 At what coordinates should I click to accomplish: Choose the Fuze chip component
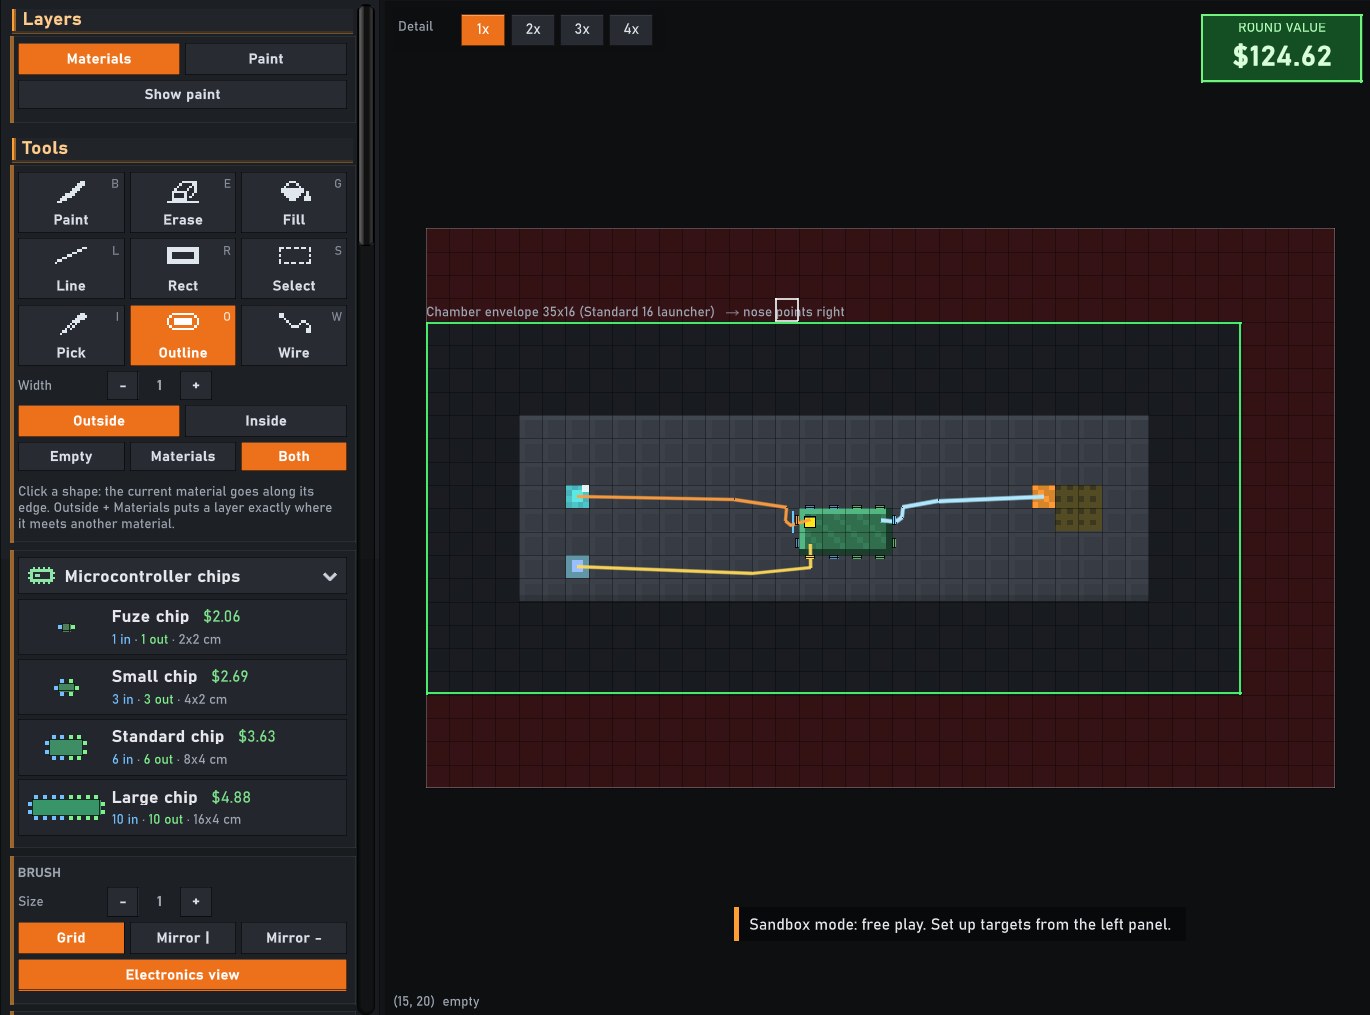[x=183, y=627]
